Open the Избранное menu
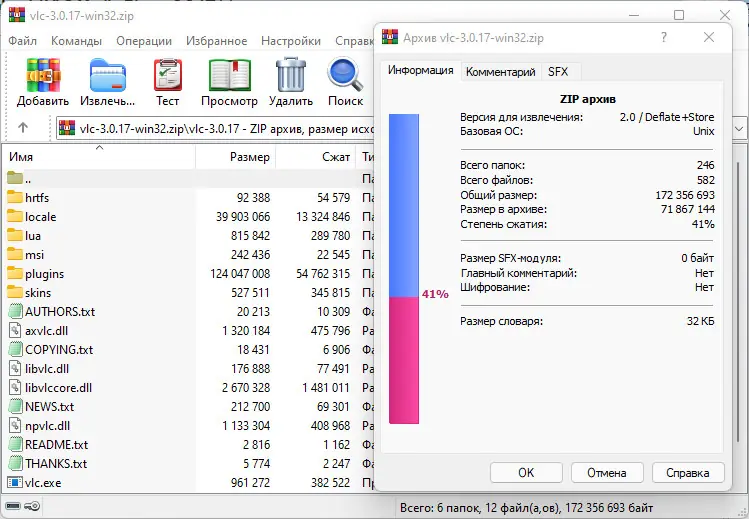749x519 pixels. 216,41
